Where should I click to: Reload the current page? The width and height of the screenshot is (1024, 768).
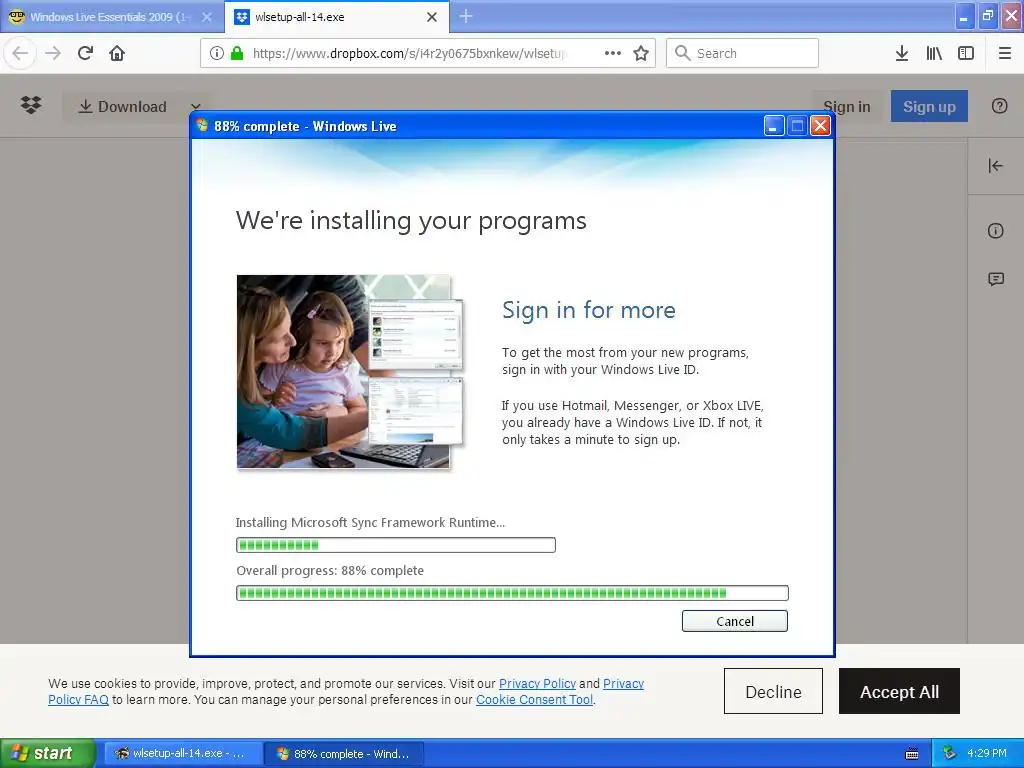pos(86,53)
